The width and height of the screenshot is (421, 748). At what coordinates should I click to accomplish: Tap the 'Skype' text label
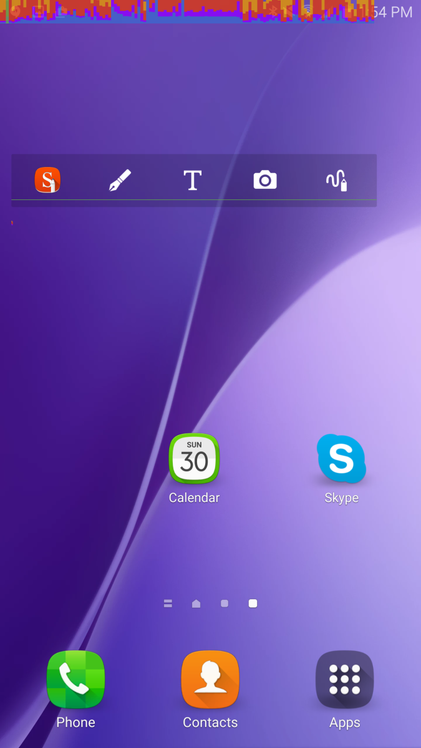pos(341,498)
